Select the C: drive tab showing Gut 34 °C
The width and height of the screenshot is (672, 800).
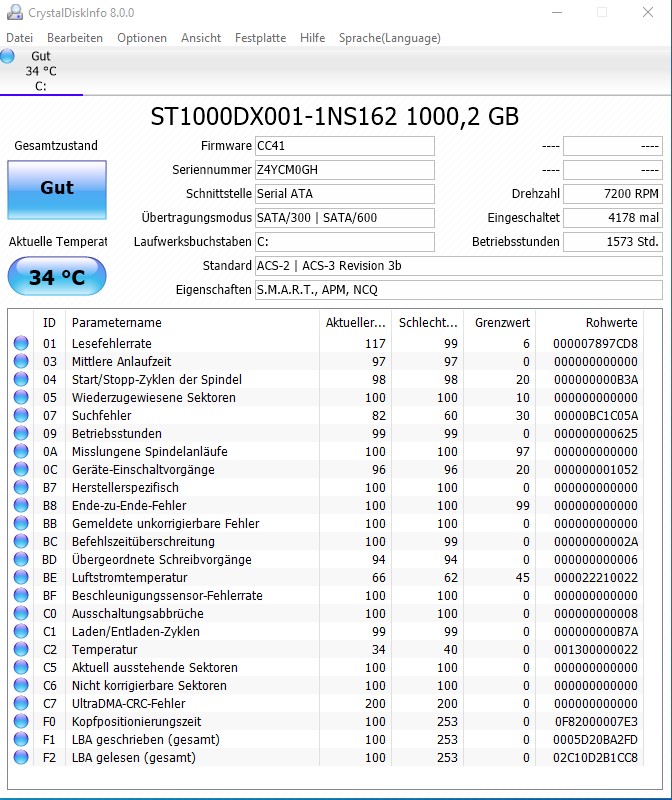41,71
